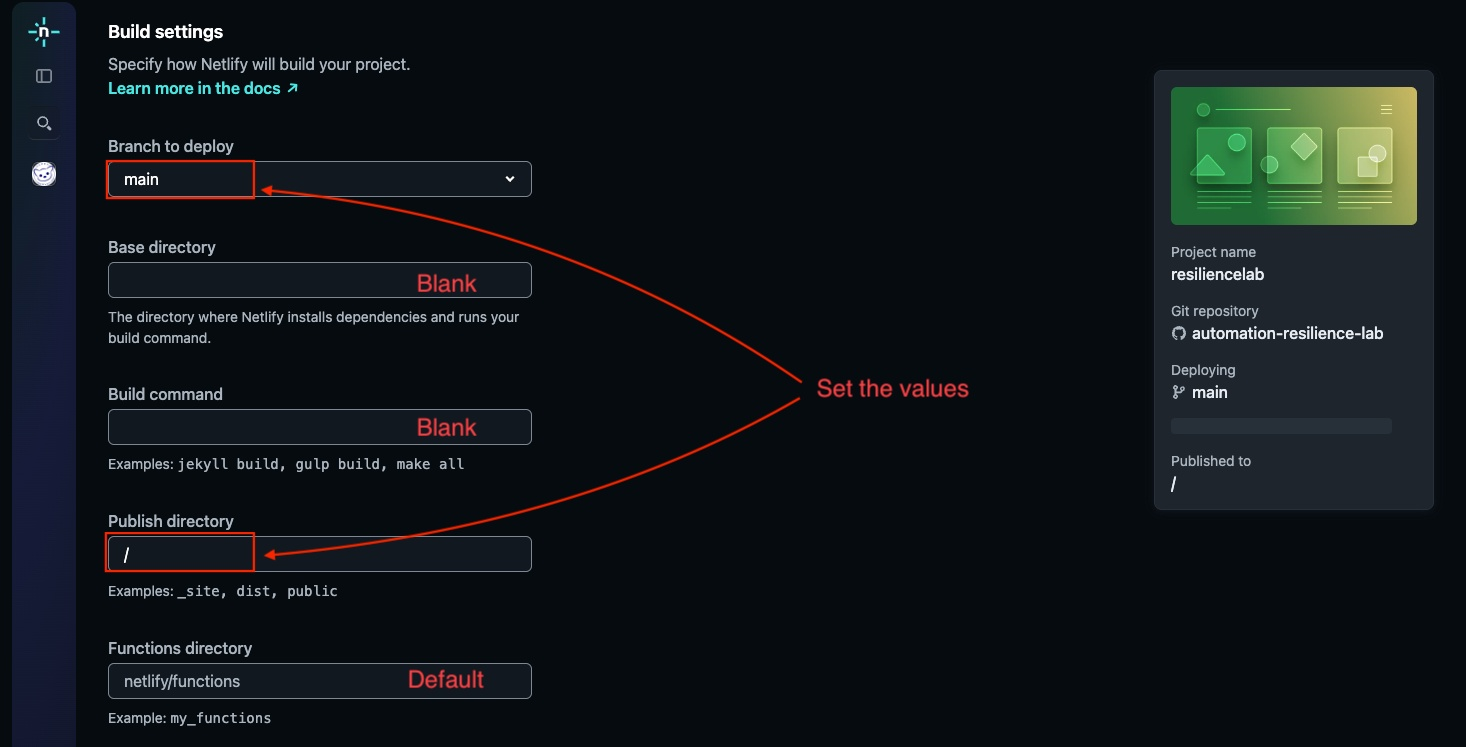Open the Branch to deploy dropdown

tap(320, 179)
